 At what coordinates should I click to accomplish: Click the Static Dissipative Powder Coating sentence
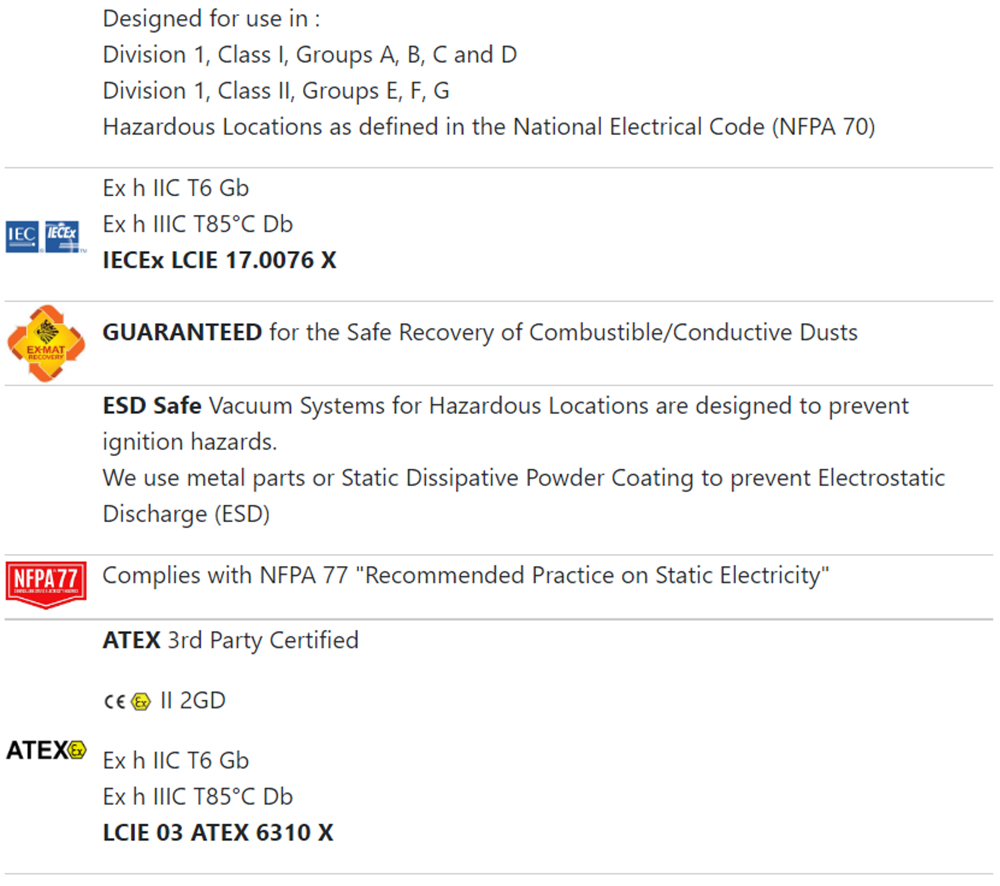point(524,496)
